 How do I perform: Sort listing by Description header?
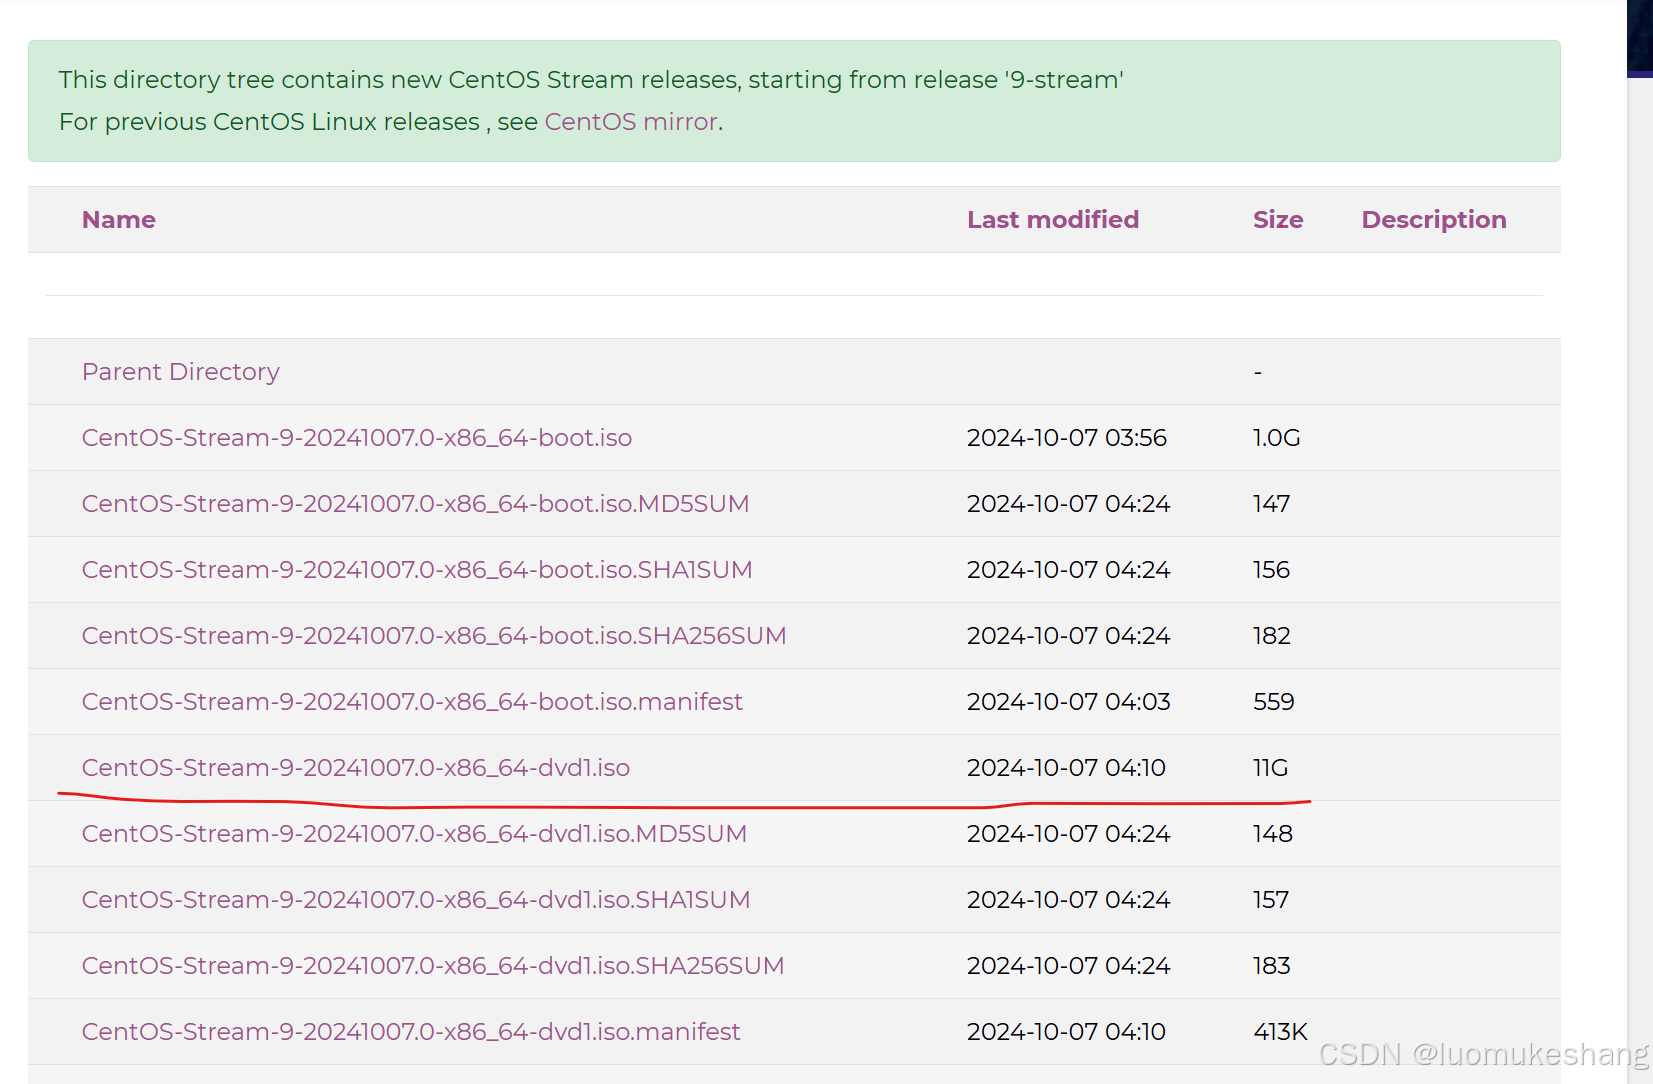pyautogui.click(x=1434, y=220)
